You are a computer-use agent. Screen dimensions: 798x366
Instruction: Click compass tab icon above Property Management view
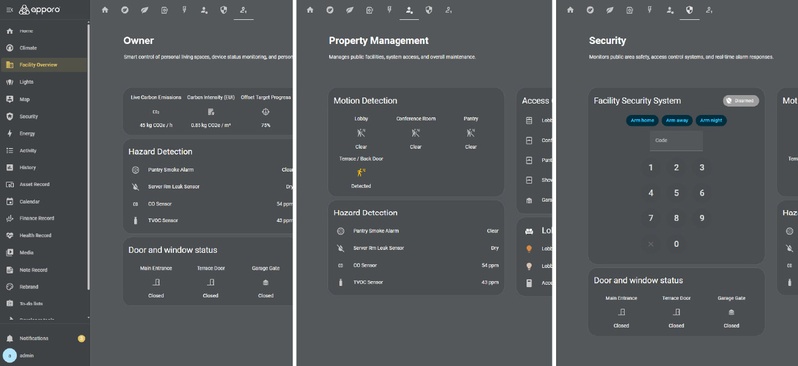330,10
